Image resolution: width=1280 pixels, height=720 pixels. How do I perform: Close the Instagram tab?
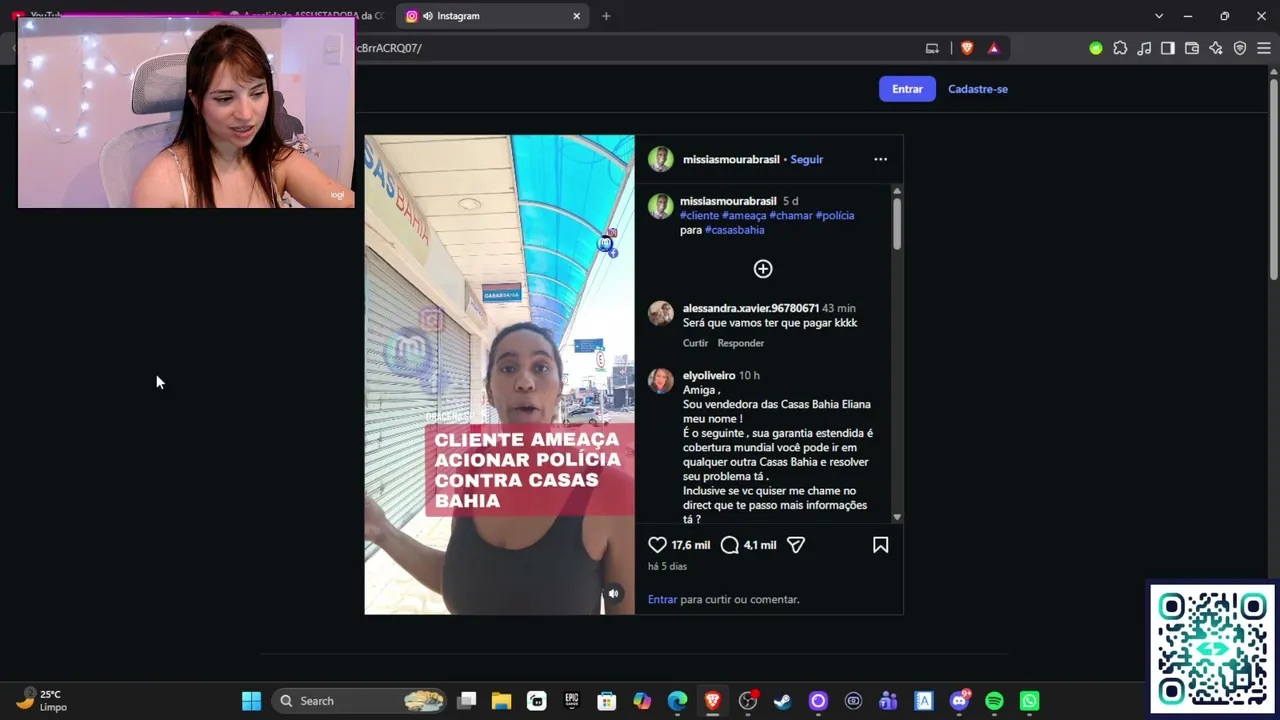[576, 16]
